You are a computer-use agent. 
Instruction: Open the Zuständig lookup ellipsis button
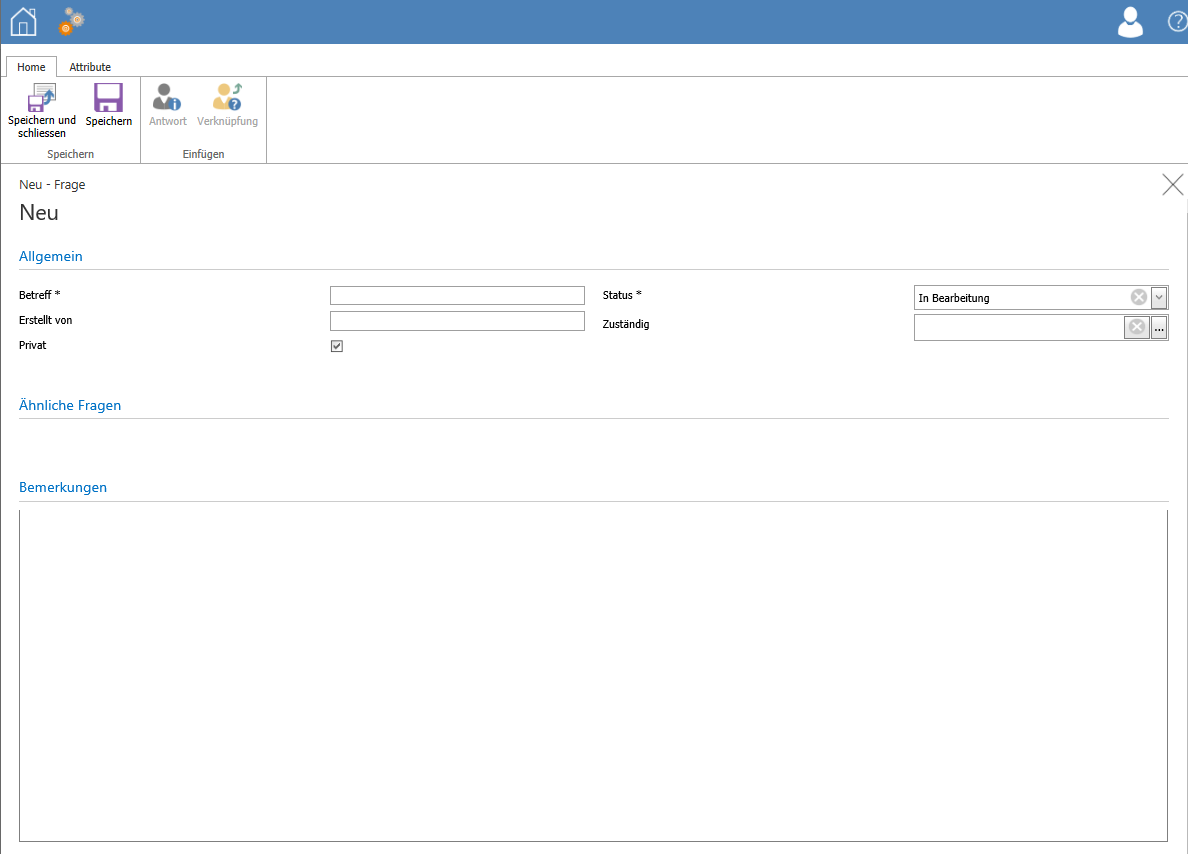[x=1159, y=327]
